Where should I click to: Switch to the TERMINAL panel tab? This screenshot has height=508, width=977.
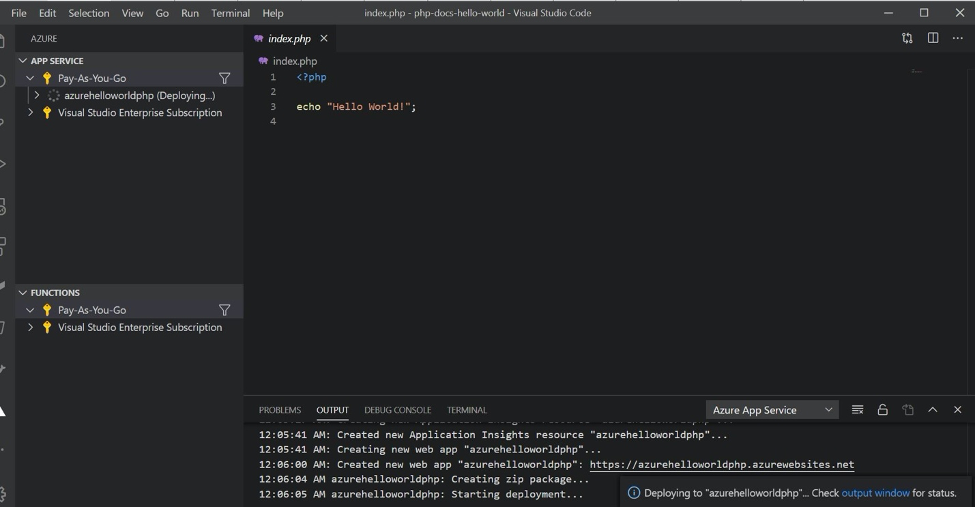point(467,410)
